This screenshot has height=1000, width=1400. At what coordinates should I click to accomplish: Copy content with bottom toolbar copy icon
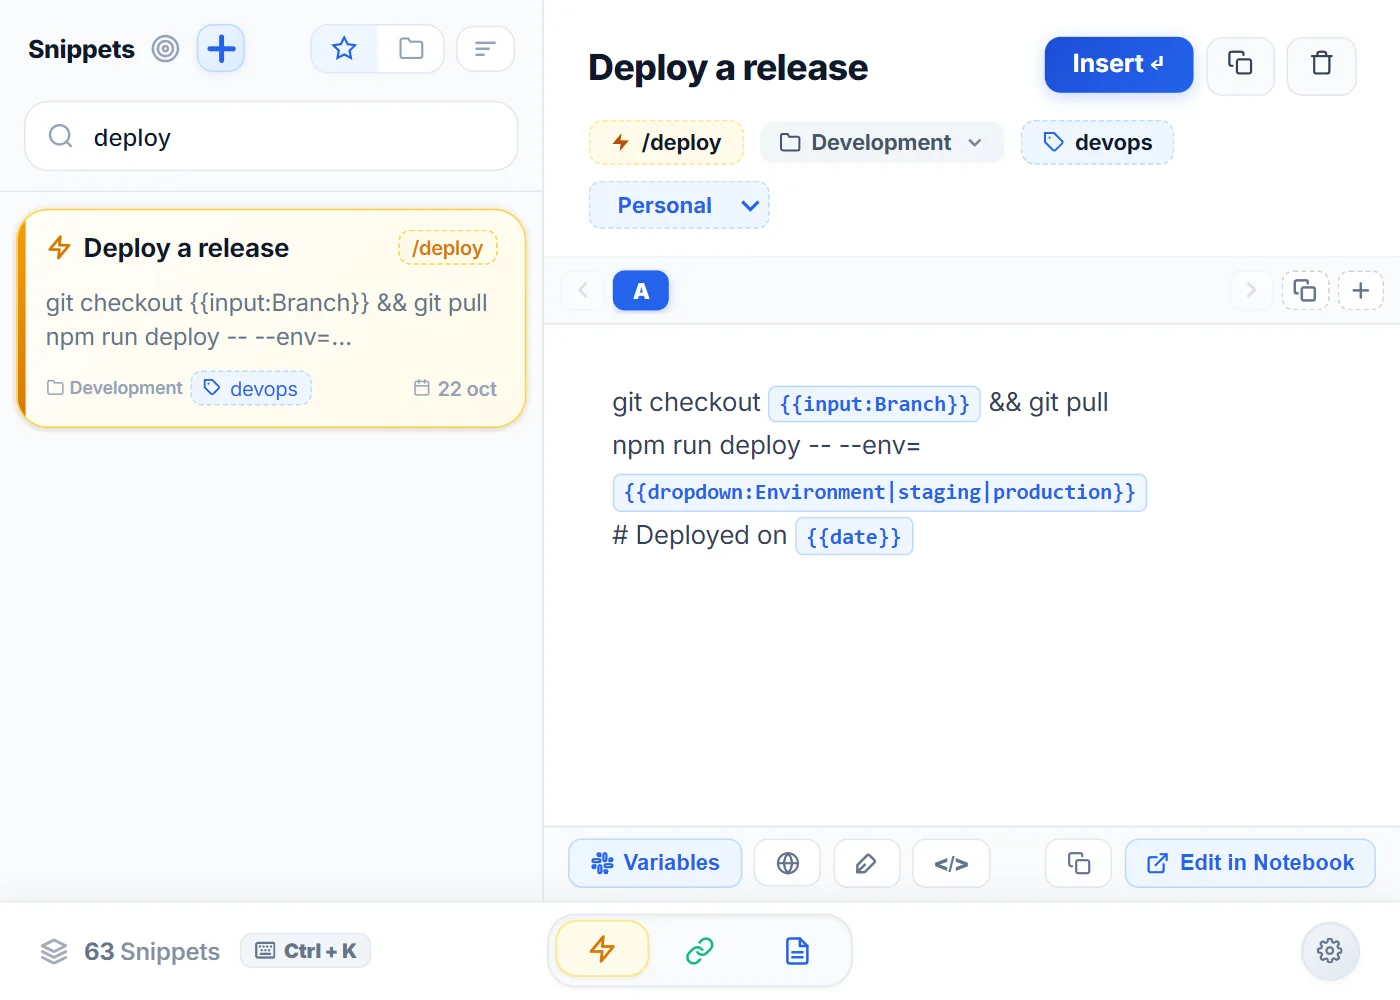tap(1078, 863)
